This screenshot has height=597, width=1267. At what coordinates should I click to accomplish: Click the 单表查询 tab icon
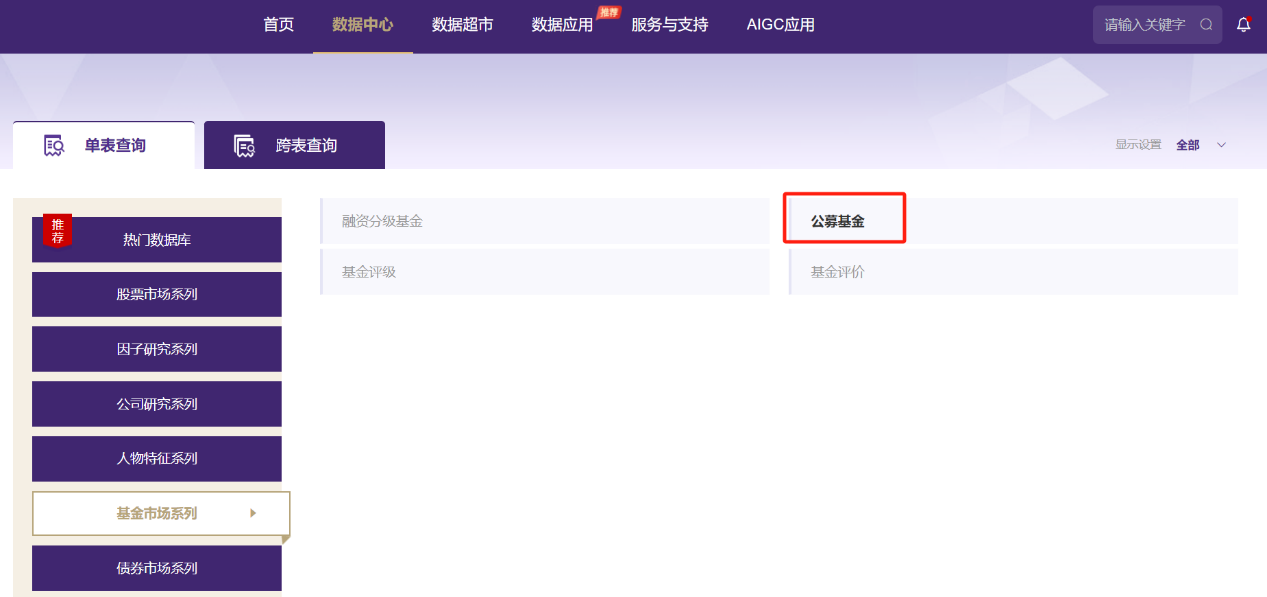point(54,146)
